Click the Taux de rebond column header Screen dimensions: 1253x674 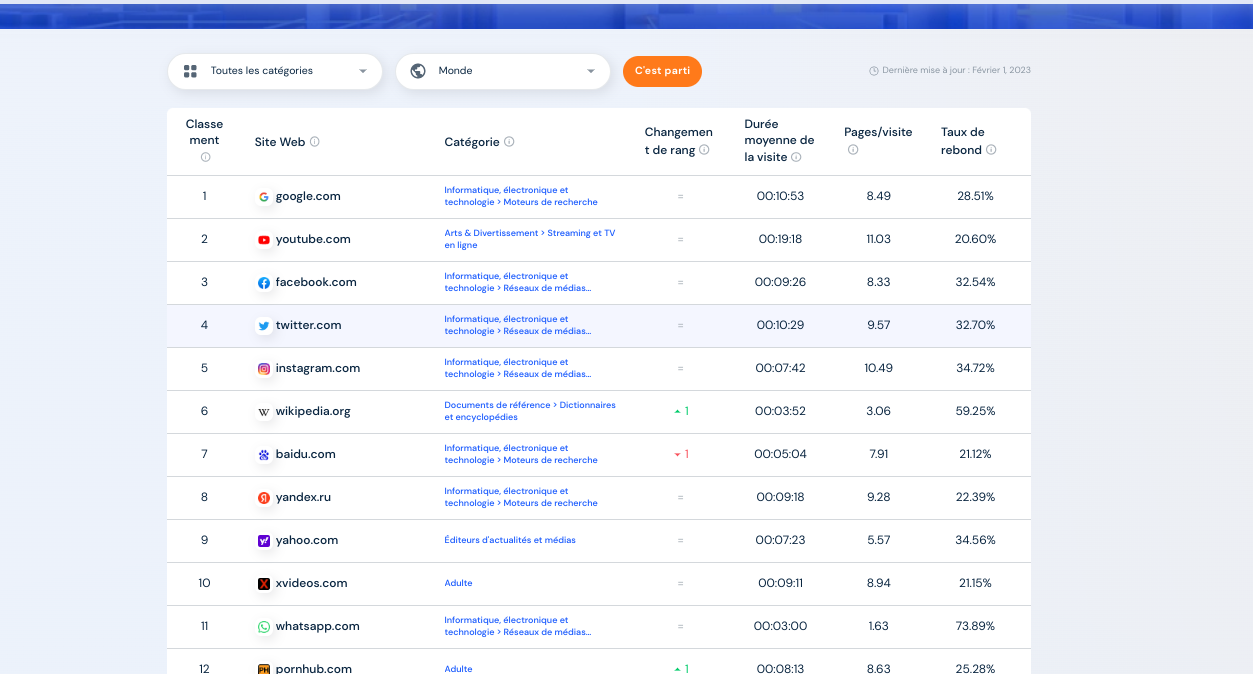pos(963,141)
